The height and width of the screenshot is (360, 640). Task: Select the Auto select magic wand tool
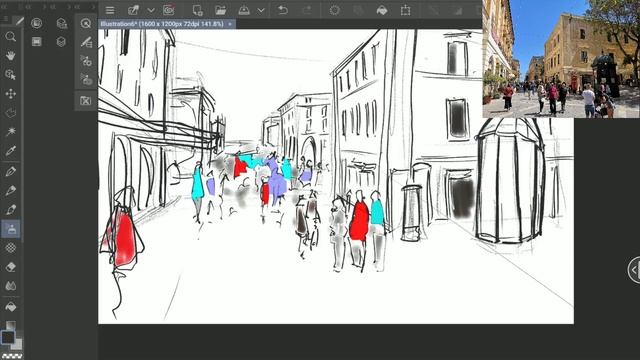click(x=11, y=131)
